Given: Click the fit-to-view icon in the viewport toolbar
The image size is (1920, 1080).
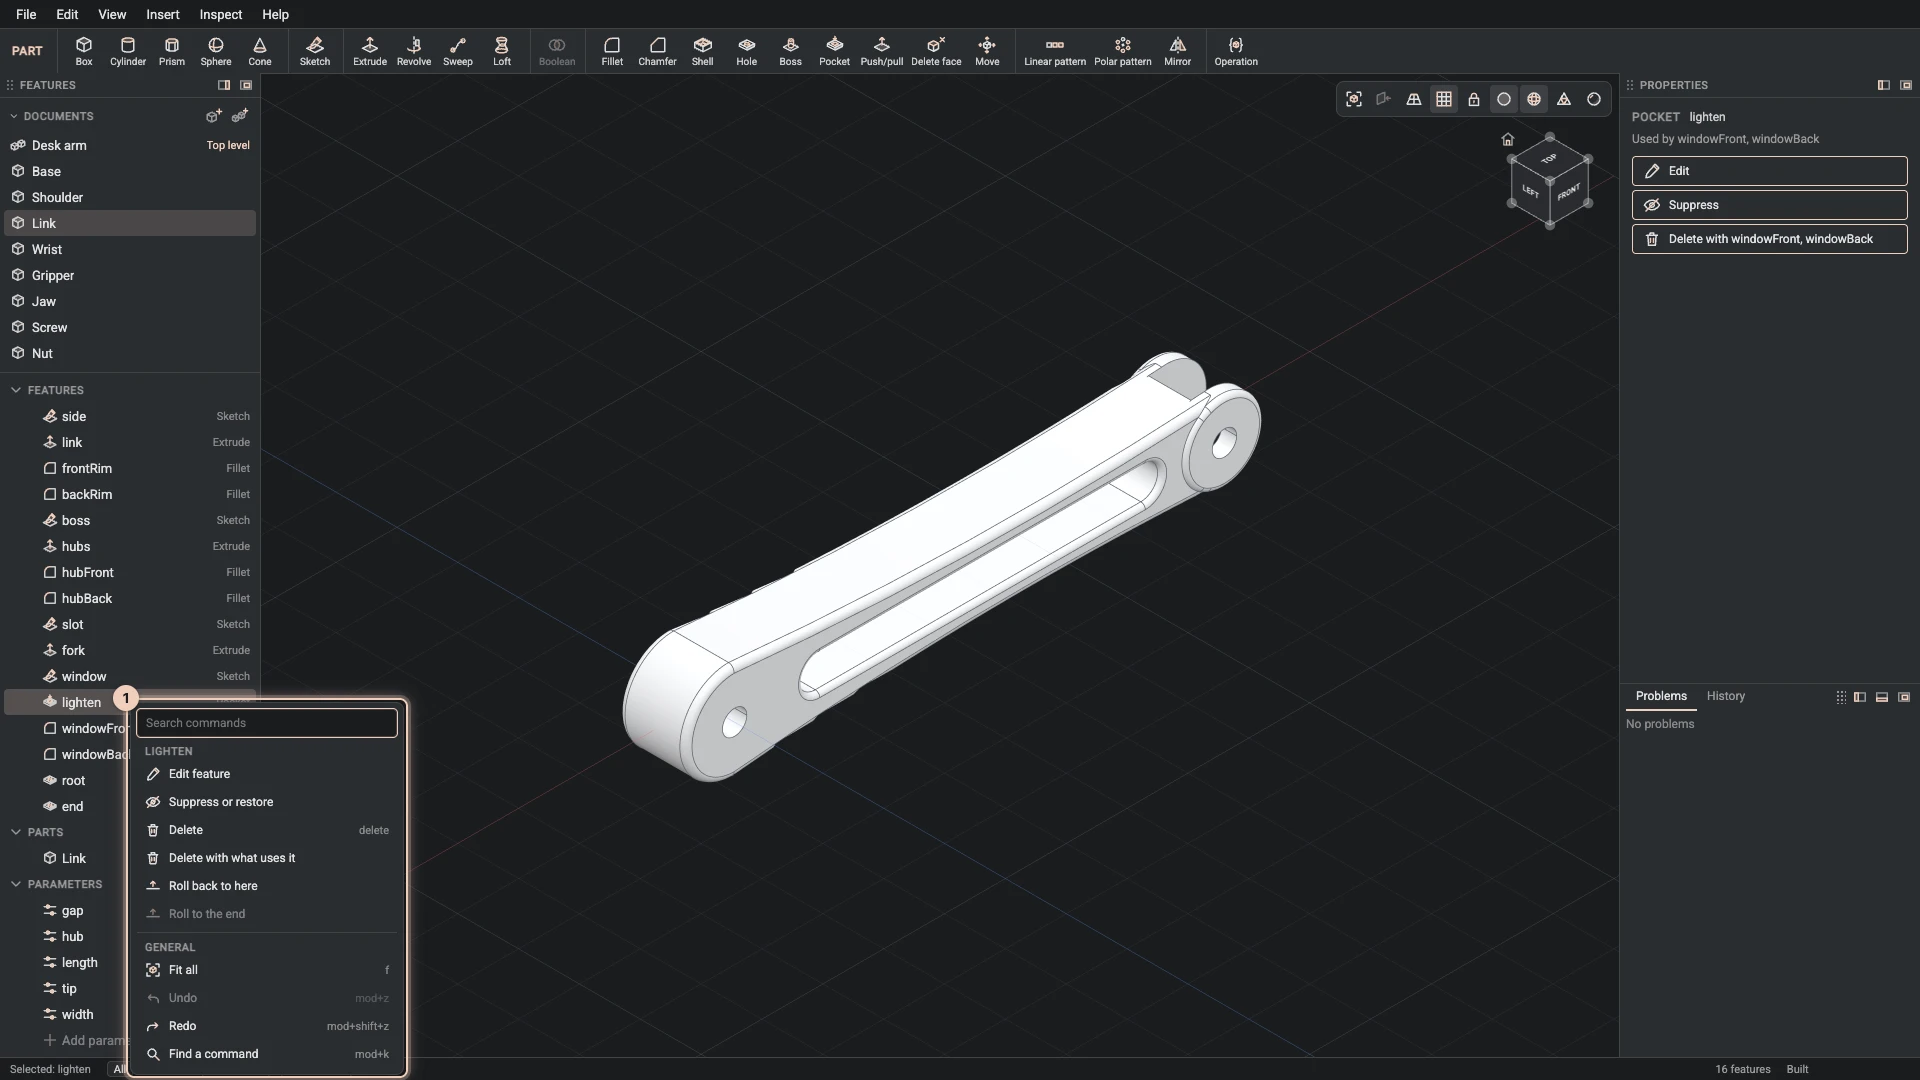Looking at the screenshot, I should (x=1354, y=99).
